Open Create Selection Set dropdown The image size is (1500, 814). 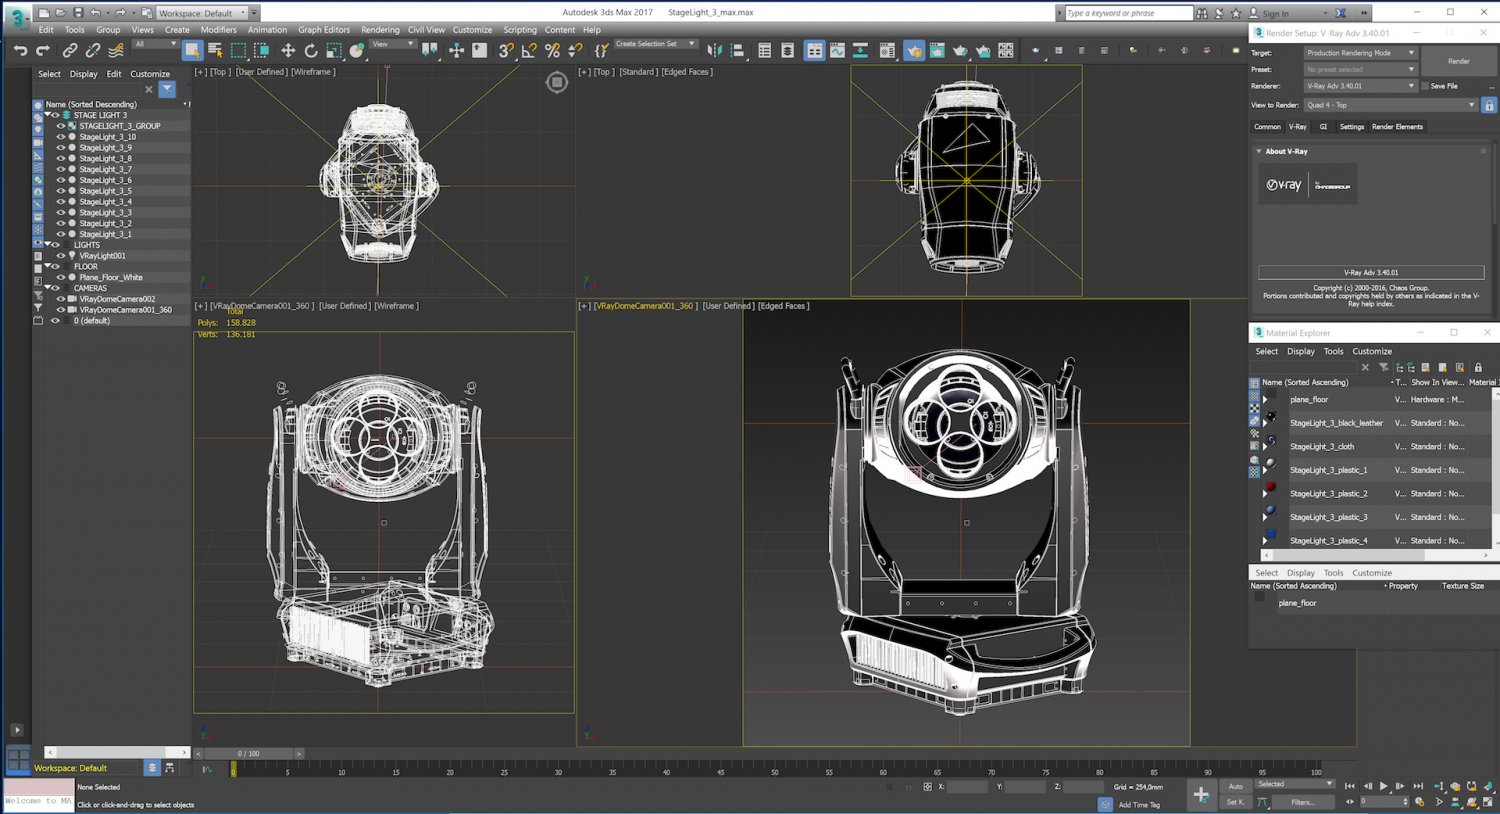655,44
